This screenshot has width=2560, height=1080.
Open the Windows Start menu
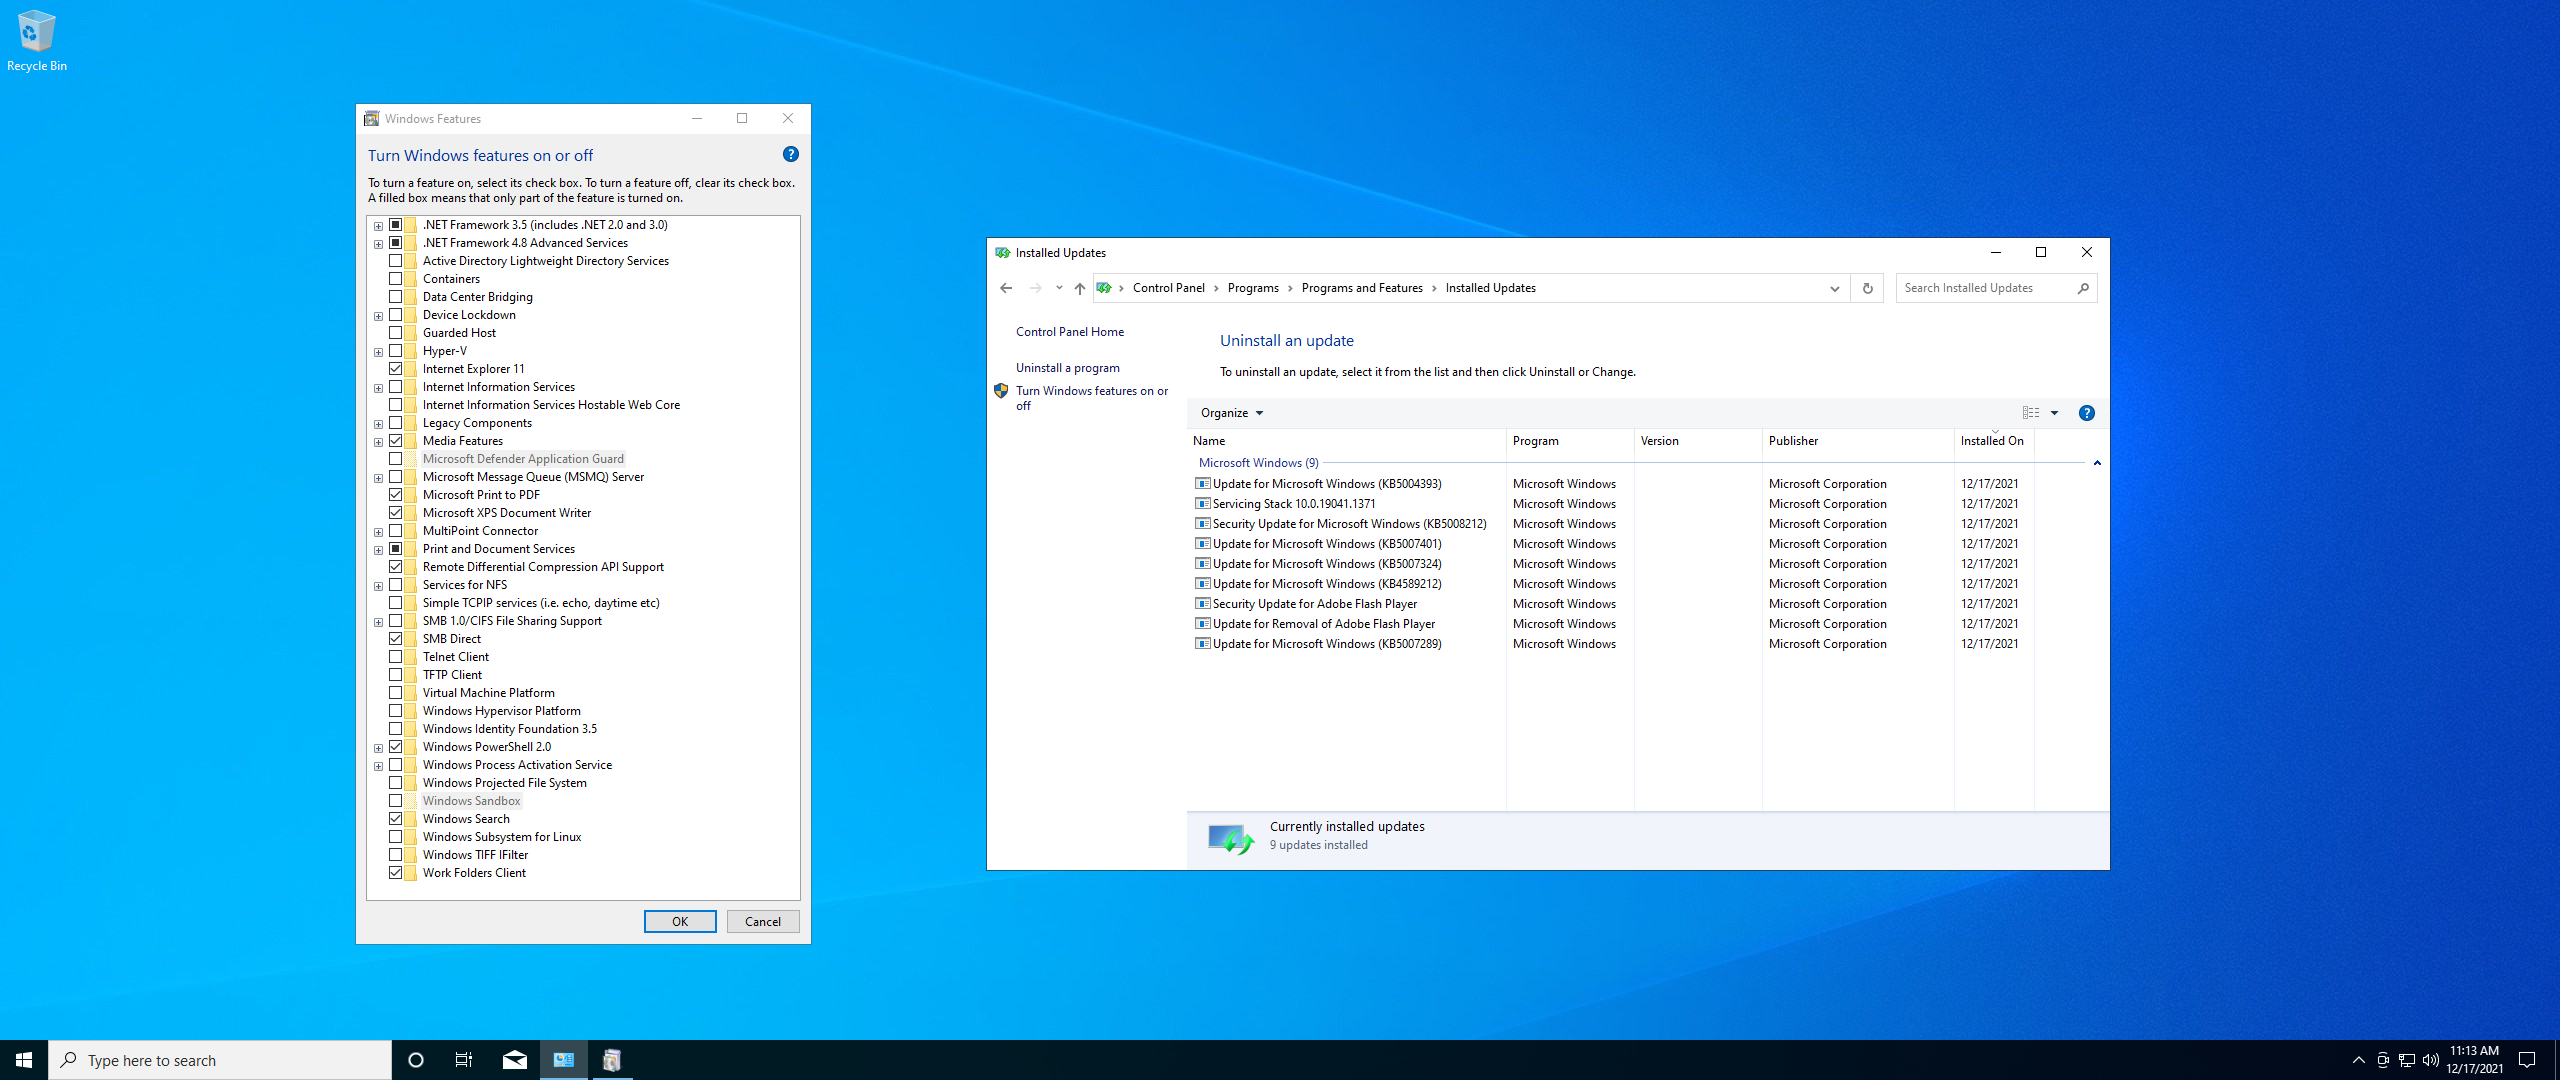pyautogui.click(x=24, y=1060)
